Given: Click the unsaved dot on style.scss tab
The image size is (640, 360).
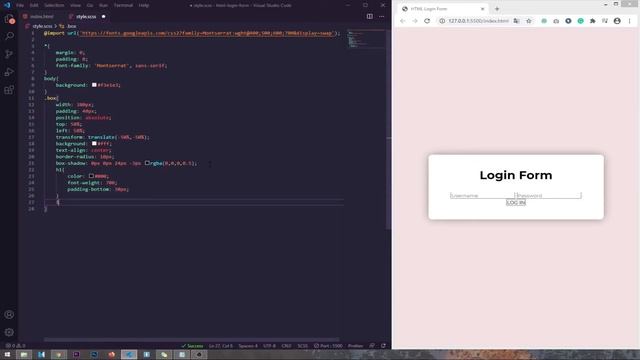Looking at the screenshot, I should pyautogui.click(x=103, y=16).
